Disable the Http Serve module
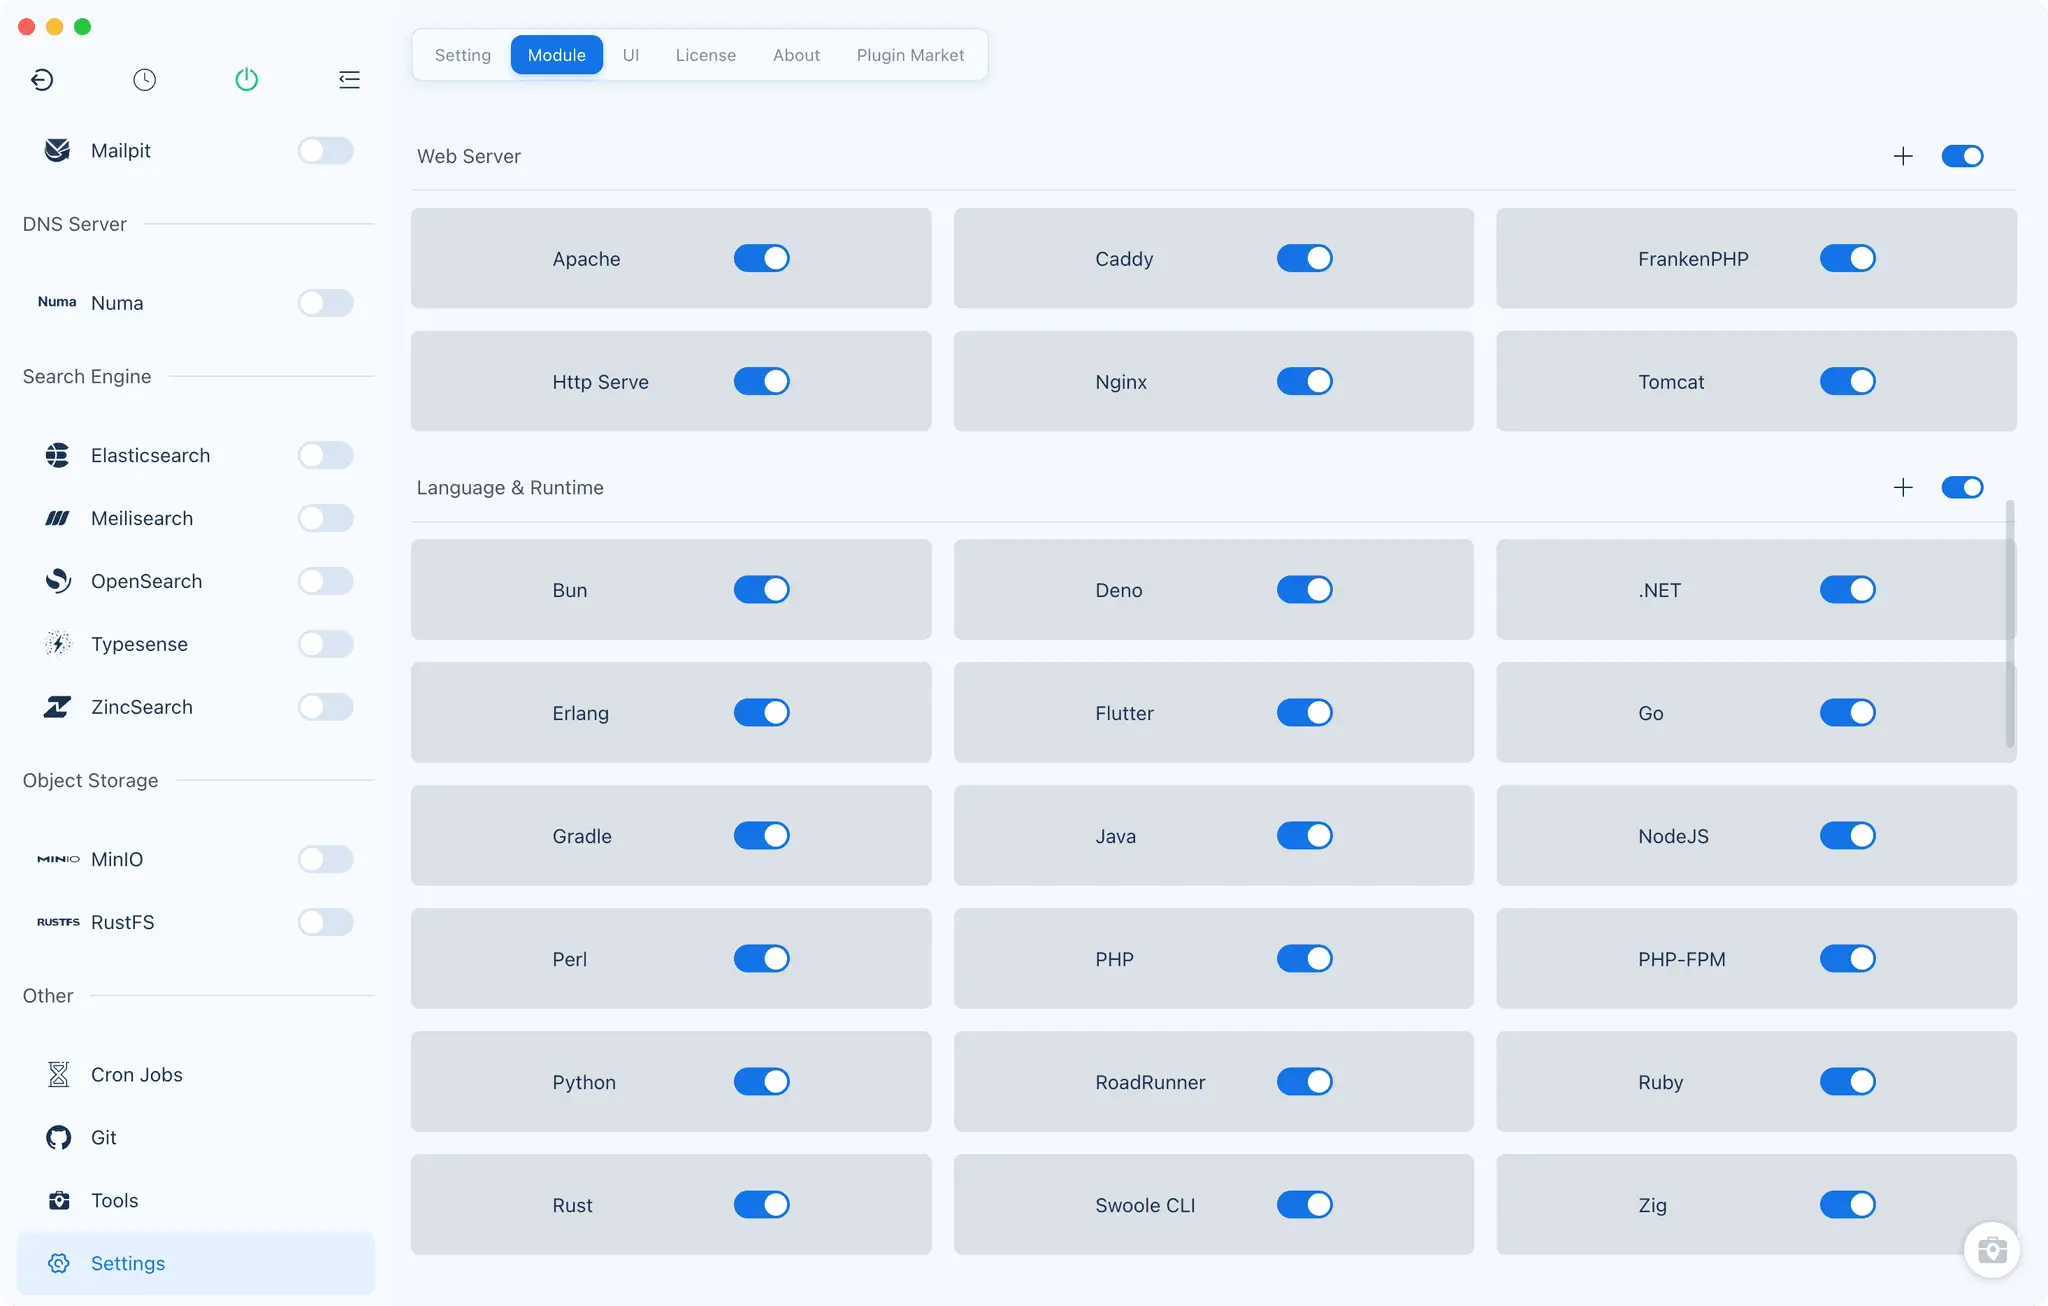 click(x=762, y=381)
